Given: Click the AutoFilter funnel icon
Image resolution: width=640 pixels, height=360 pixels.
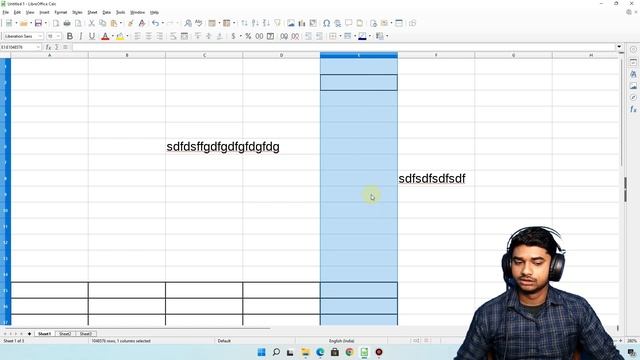Looking at the screenshot, I should [278, 23].
